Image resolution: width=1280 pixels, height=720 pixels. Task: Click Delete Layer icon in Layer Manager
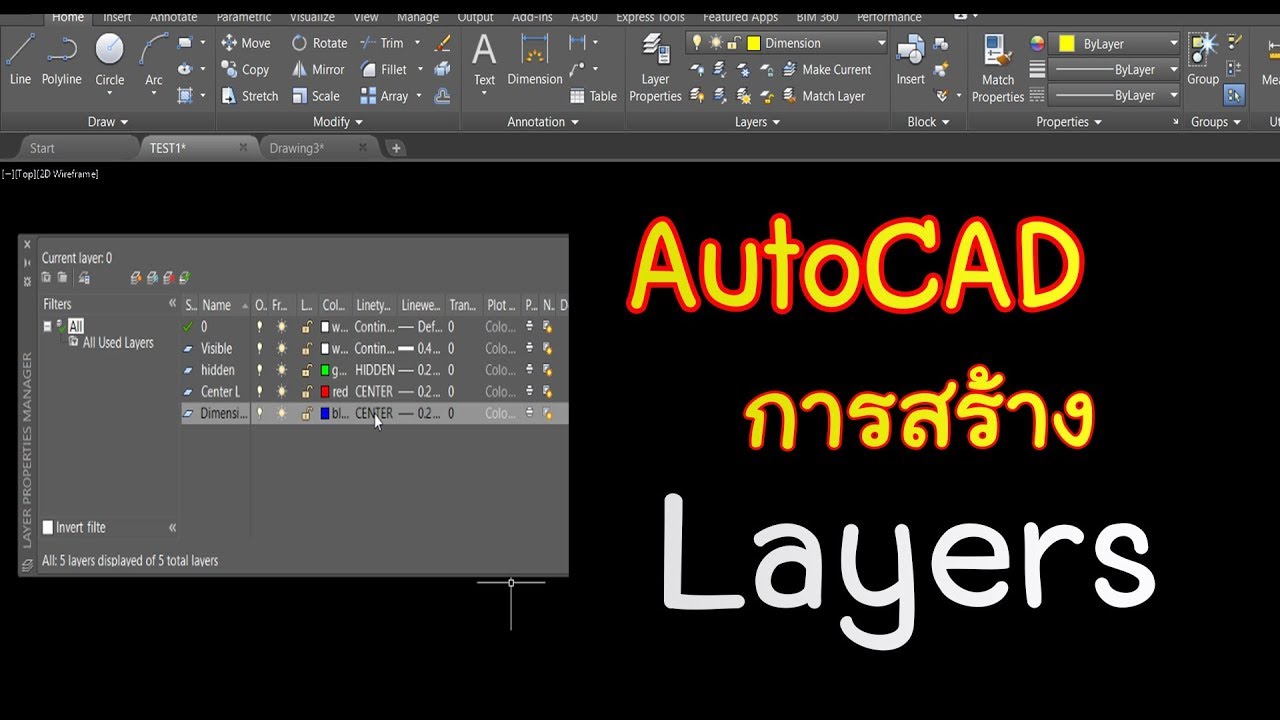(x=168, y=278)
